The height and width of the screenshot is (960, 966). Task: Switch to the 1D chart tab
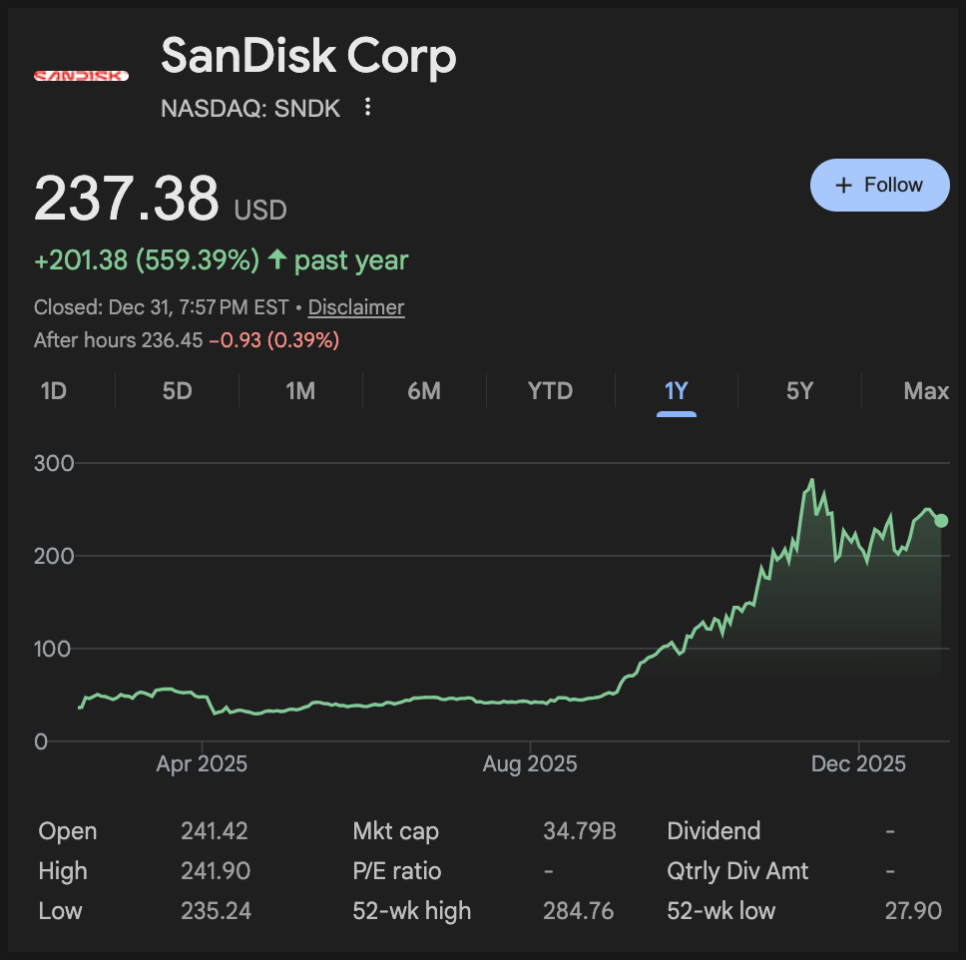pos(53,391)
